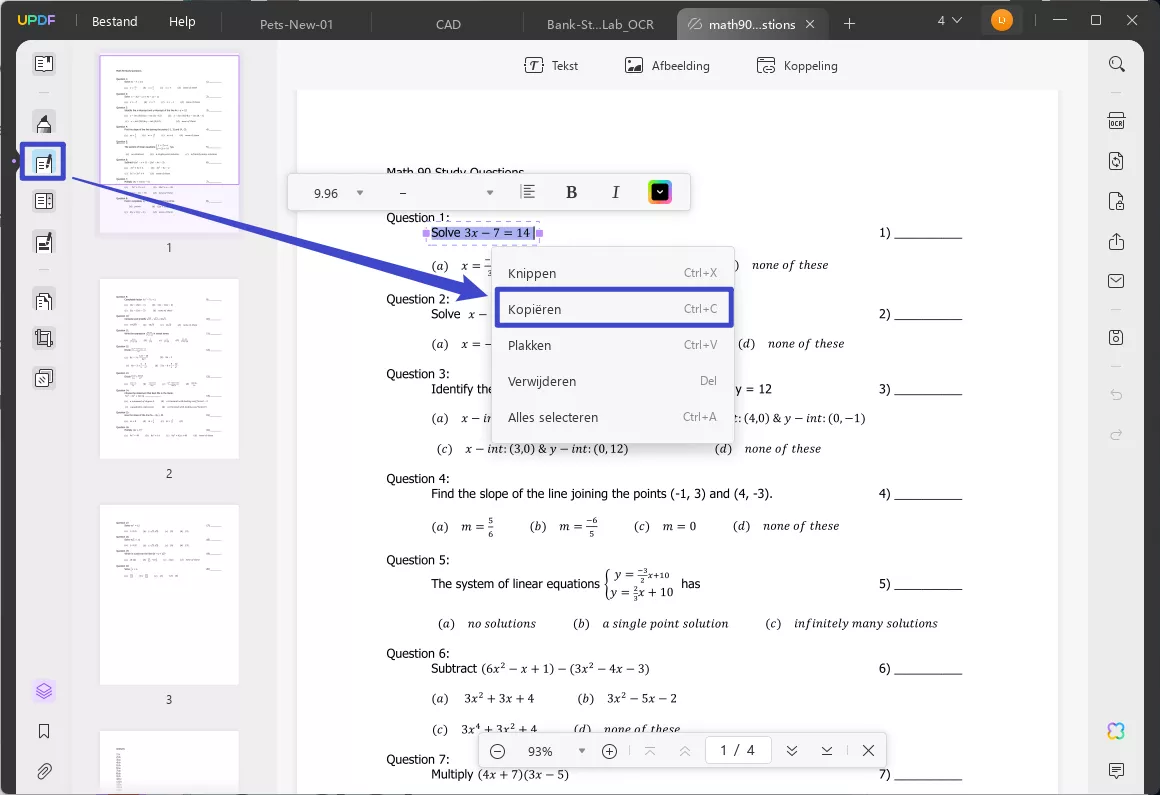
Task: Choose Knippen from context menu
Action: click(x=613, y=273)
